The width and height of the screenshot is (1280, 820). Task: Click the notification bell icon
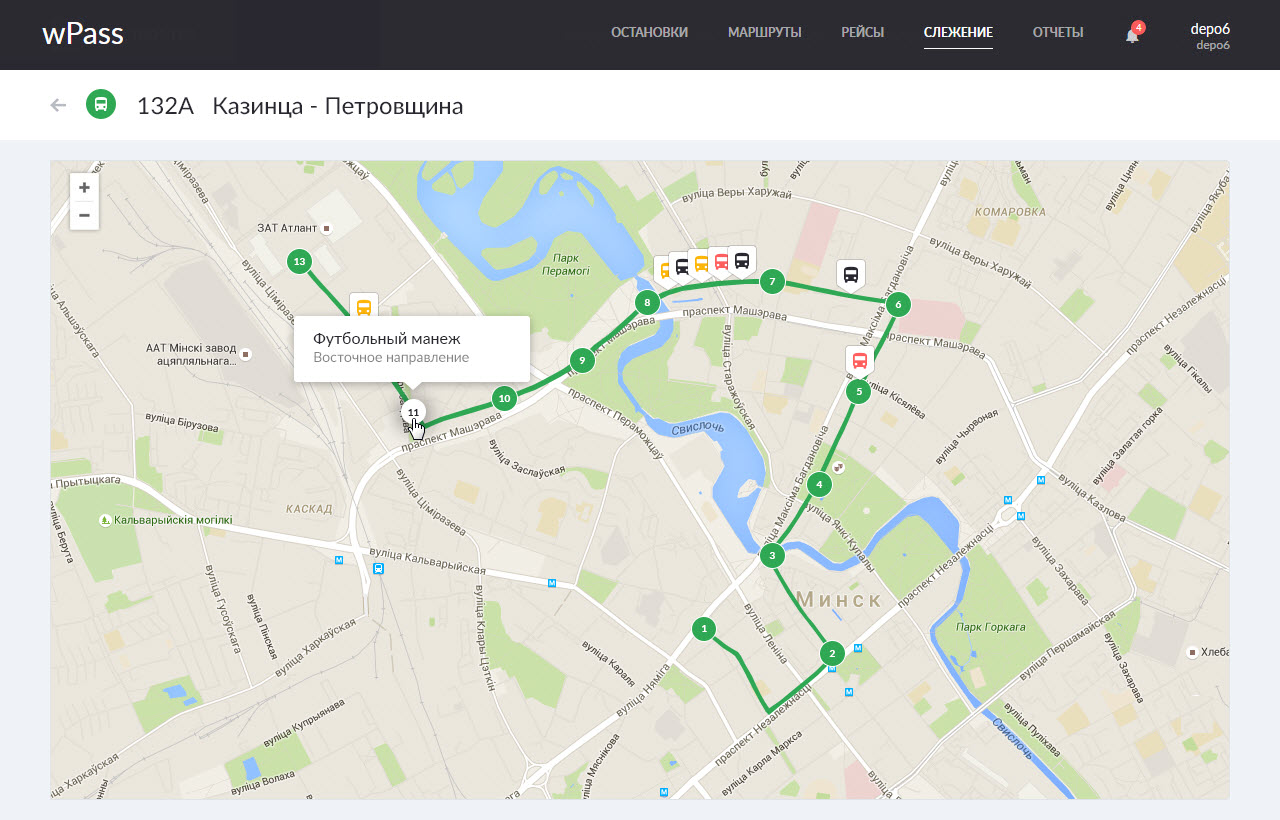click(1132, 35)
